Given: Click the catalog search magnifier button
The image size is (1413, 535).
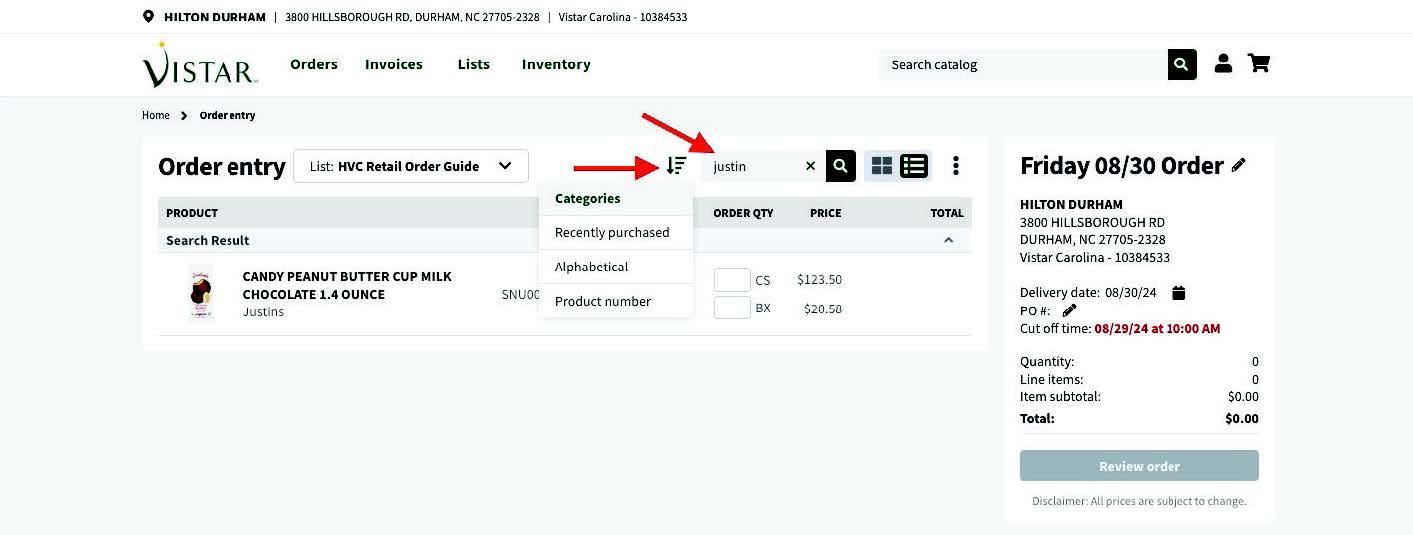Looking at the screenshot, I should point(1182,64).
